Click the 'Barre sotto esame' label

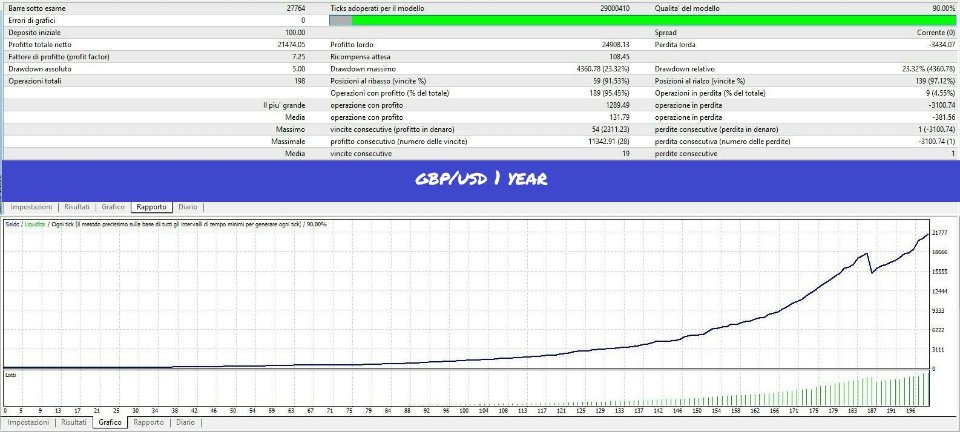[x=37, y=9]
